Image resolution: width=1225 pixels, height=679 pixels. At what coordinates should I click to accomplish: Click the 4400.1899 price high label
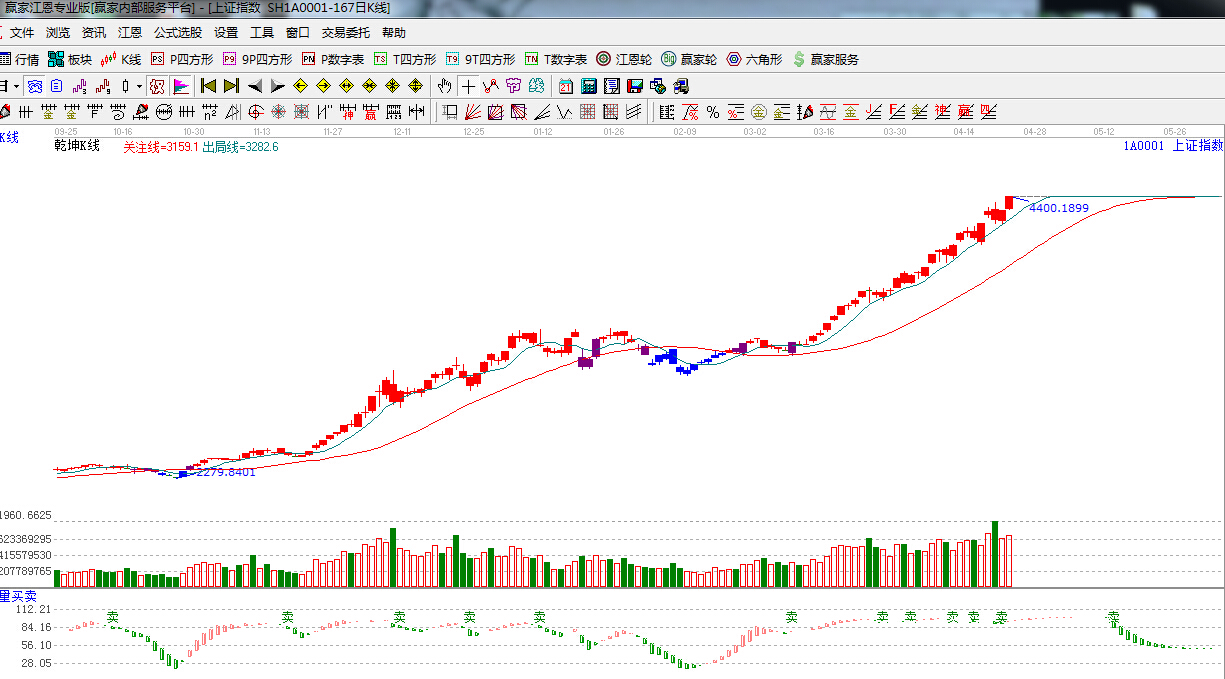1058,209
